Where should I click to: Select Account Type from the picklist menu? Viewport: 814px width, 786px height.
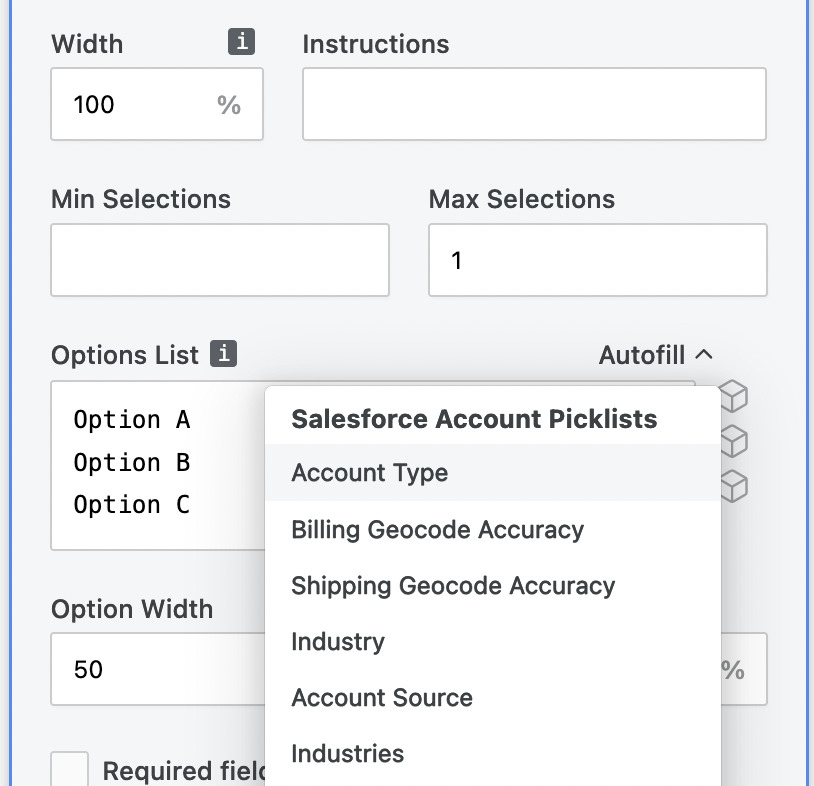pos(493,472)
